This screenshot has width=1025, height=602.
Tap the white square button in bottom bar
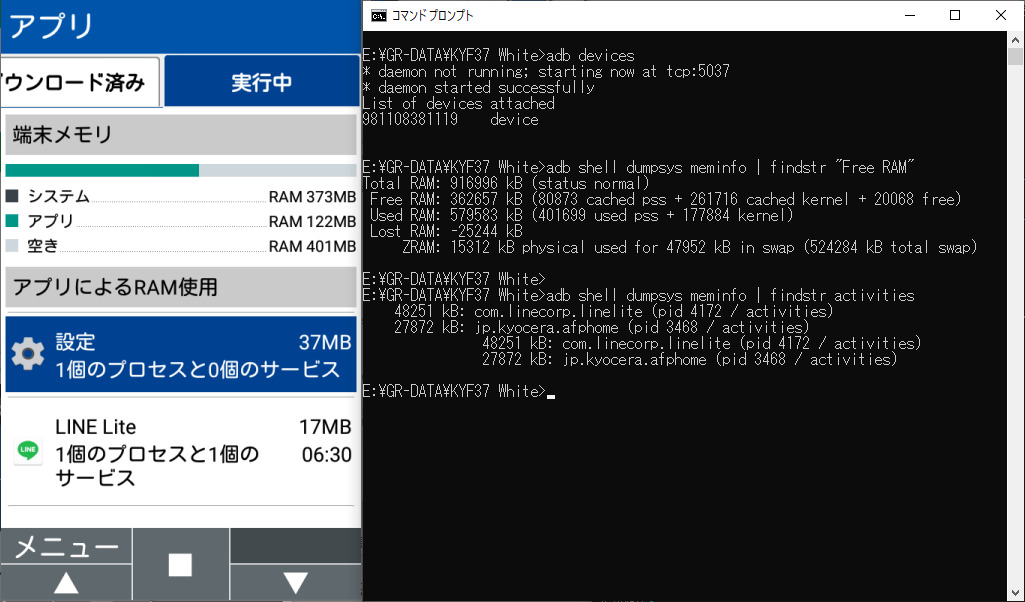(180, 565)
